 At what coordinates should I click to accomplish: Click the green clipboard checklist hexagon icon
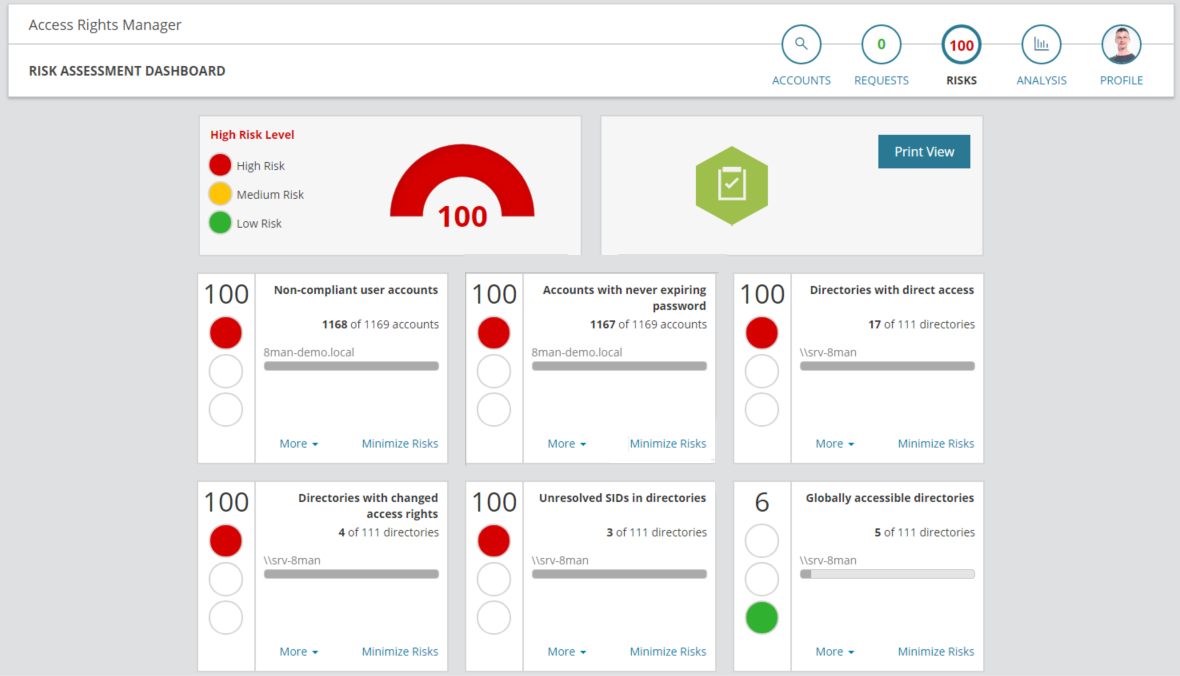tap(732, 185)
